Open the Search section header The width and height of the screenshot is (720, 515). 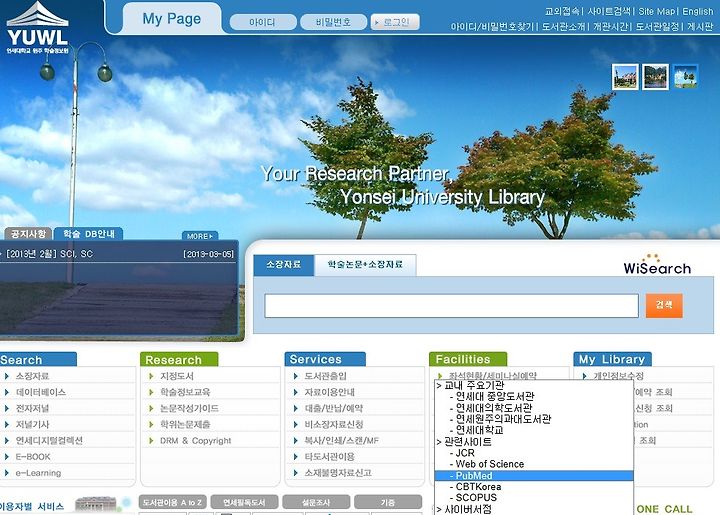(x=38, y=359)
